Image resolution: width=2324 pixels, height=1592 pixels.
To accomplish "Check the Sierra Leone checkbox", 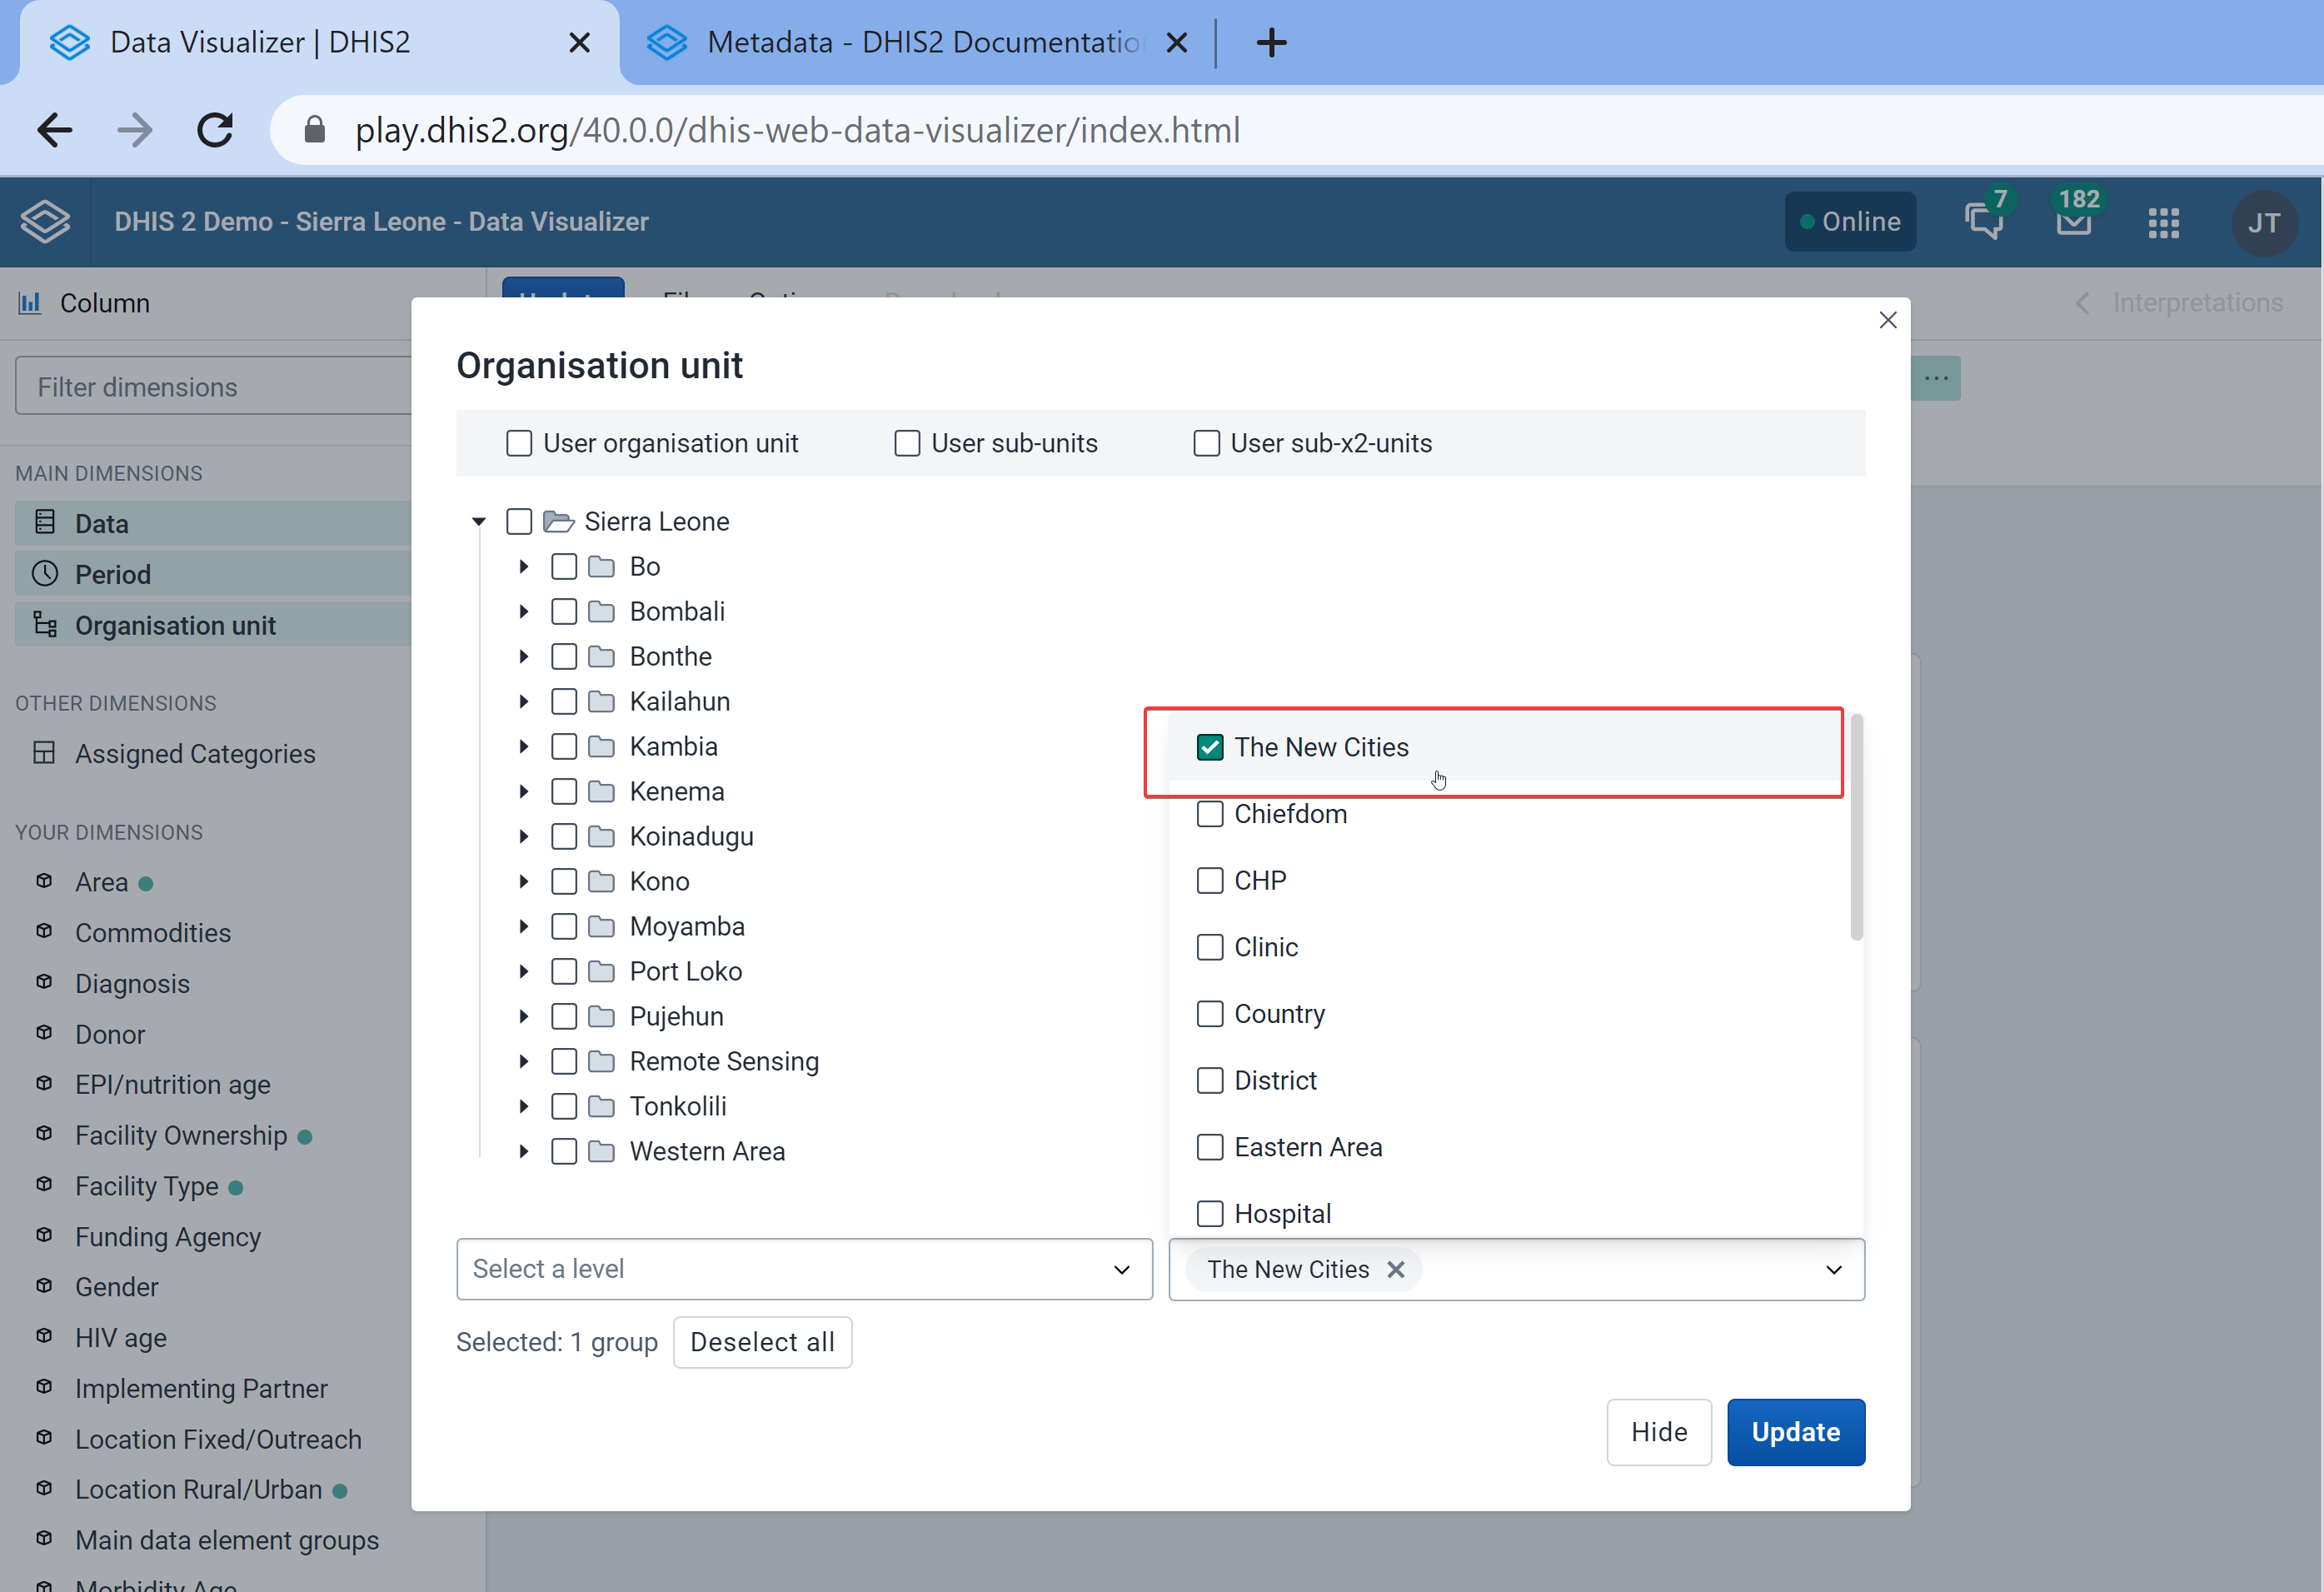I will point(519,521).
